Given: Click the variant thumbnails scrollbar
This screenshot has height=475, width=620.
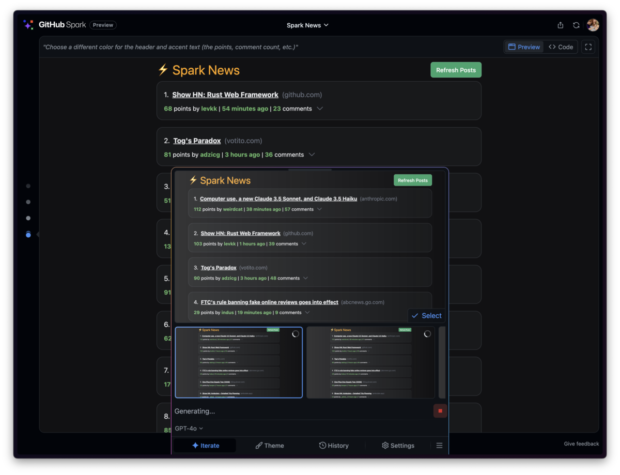Looking at the screenshot, I should point(442,360).
